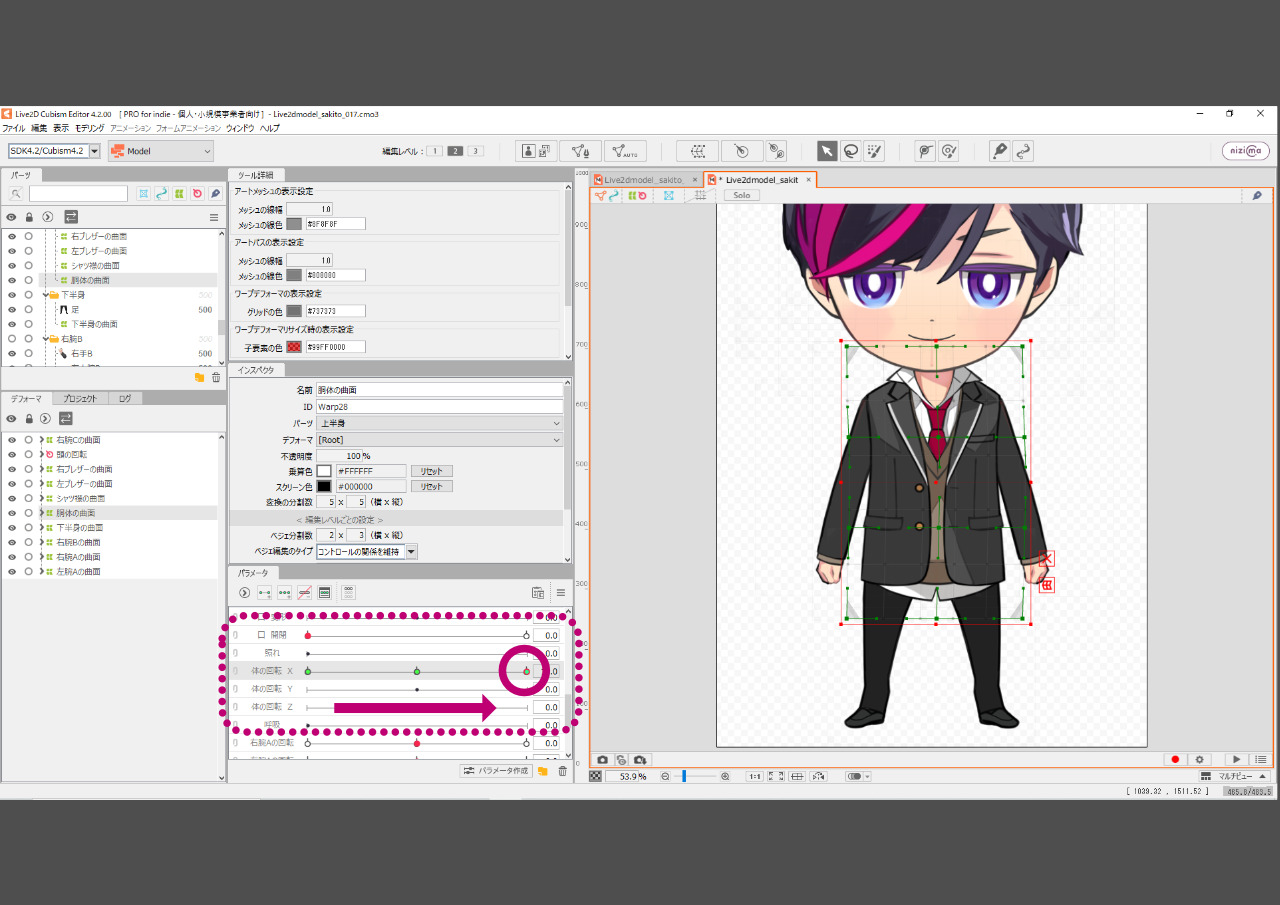Open the Model workspace dropdown
Screen dimensions: 1280x905
[x=161, y=151]
